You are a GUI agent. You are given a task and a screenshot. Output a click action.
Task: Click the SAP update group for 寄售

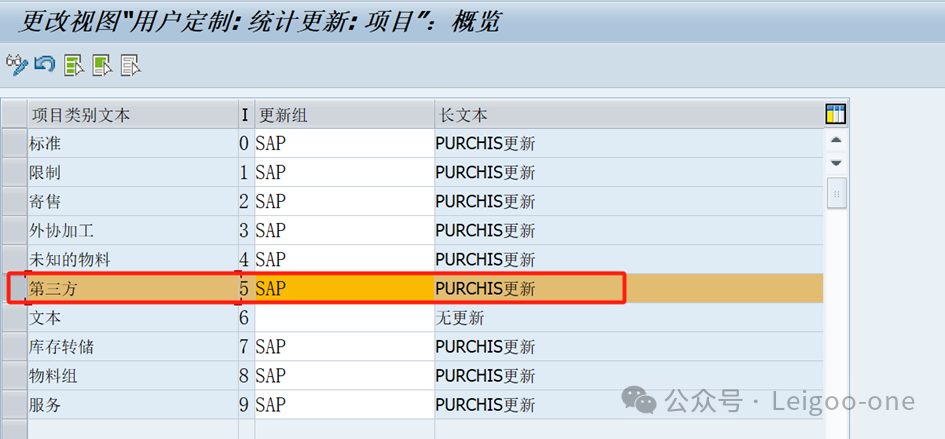[343, 201]
